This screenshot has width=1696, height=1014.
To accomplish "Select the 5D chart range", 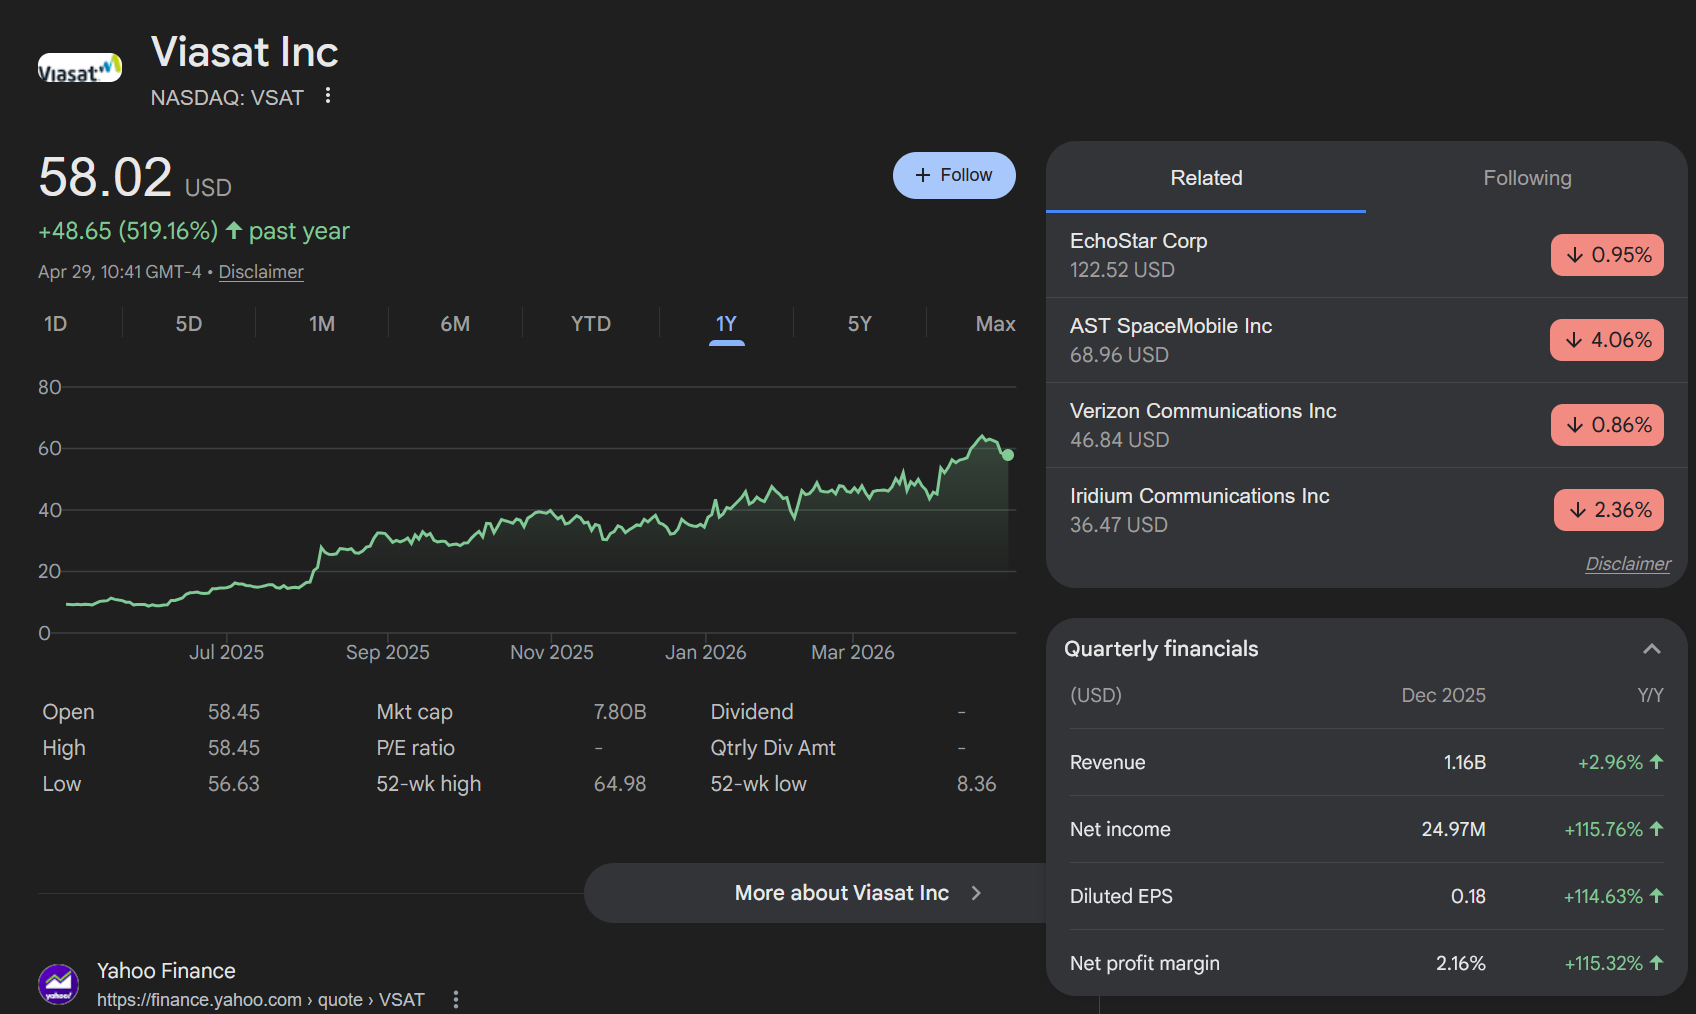I will [189, 324].
